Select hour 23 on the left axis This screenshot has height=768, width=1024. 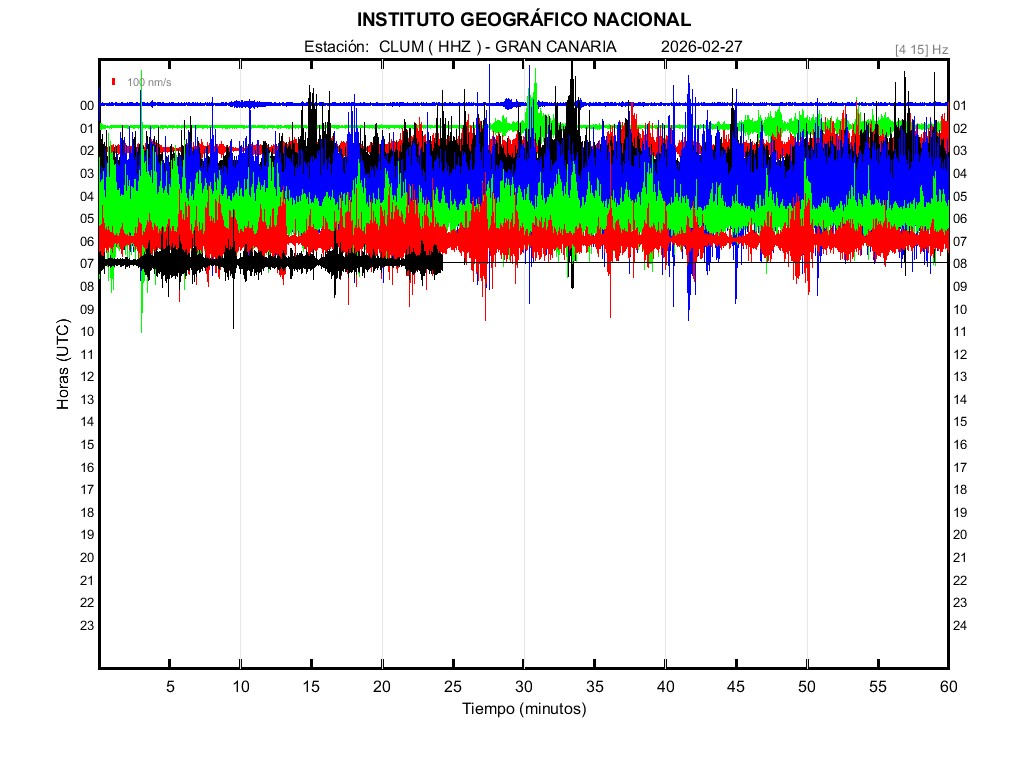(x=87, y=625)
